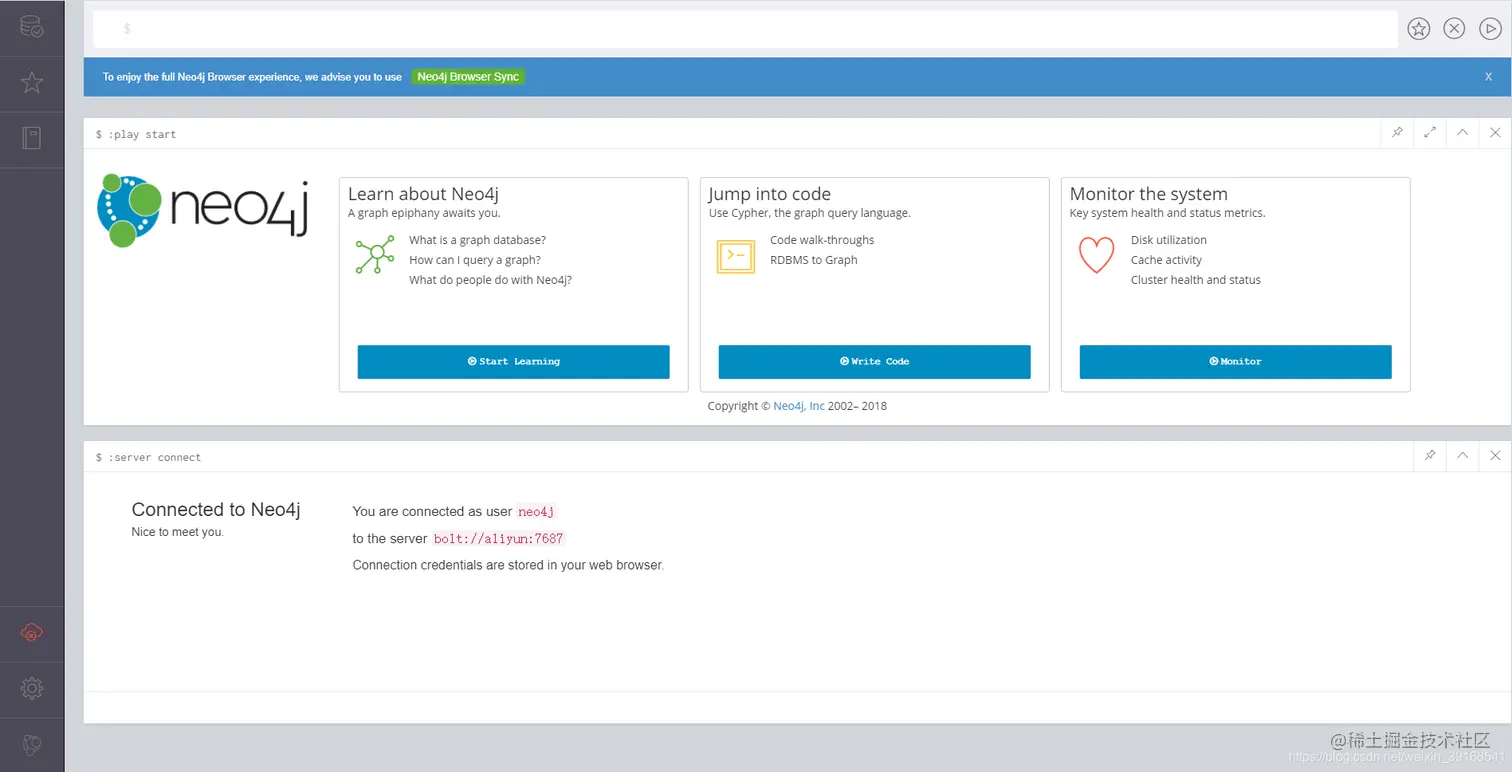Click the graph nodes icon in Learn card
The height and width of the screenshot is (772, 1512).
pos(375,255)
